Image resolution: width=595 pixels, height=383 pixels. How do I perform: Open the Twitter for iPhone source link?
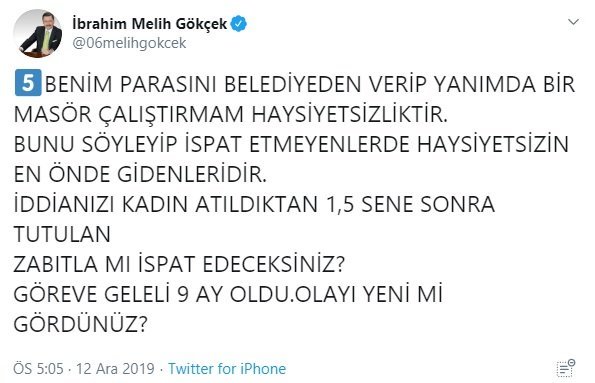227,369
